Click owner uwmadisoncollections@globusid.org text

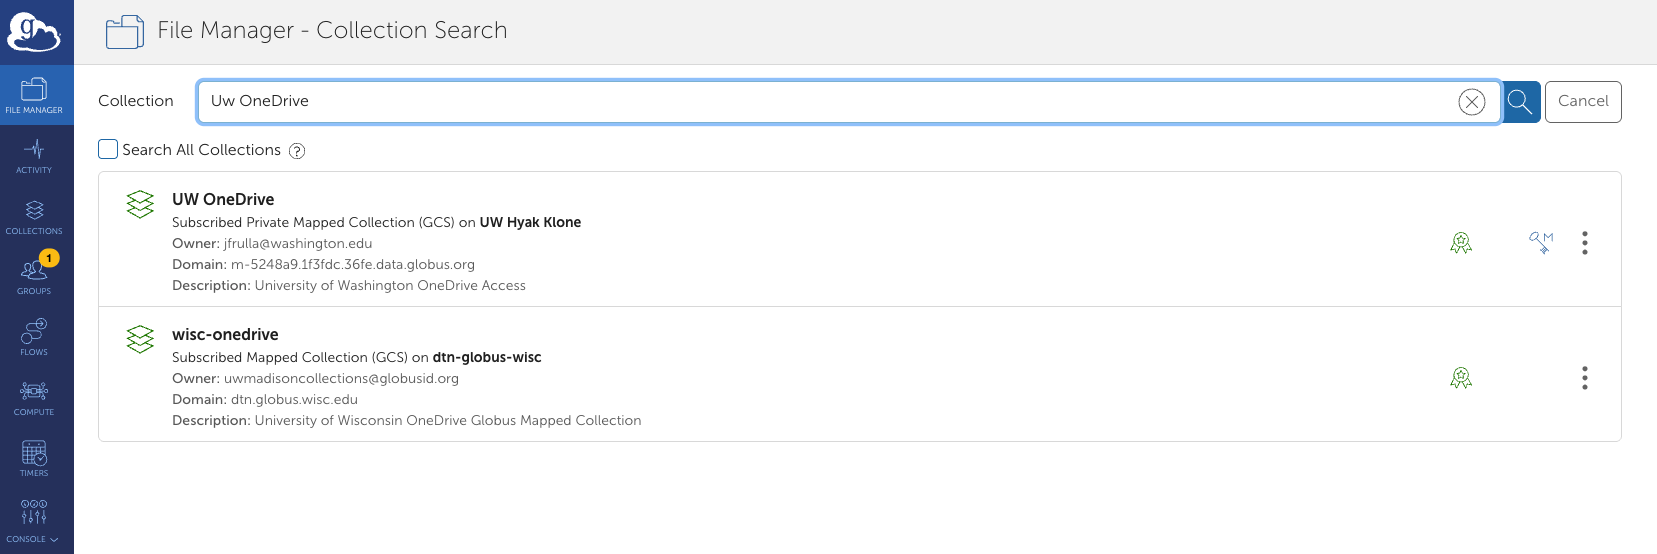tap(341, 378)
